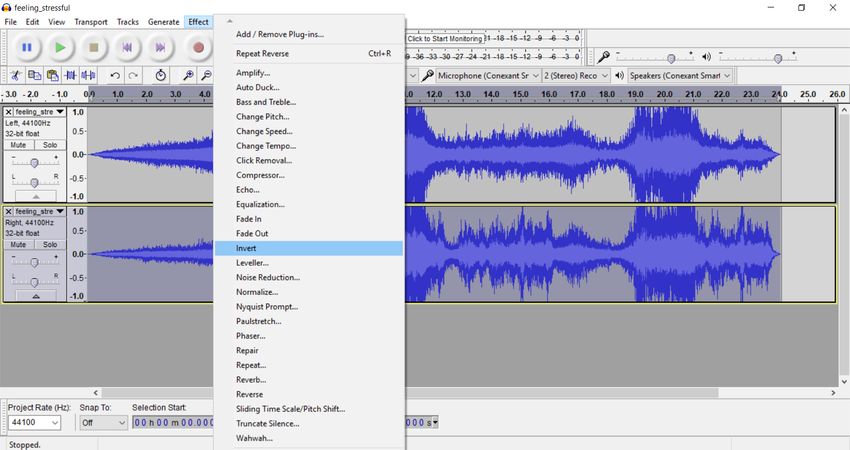Click speaker icon before Speakers device dropdown

tap(620, 76)
